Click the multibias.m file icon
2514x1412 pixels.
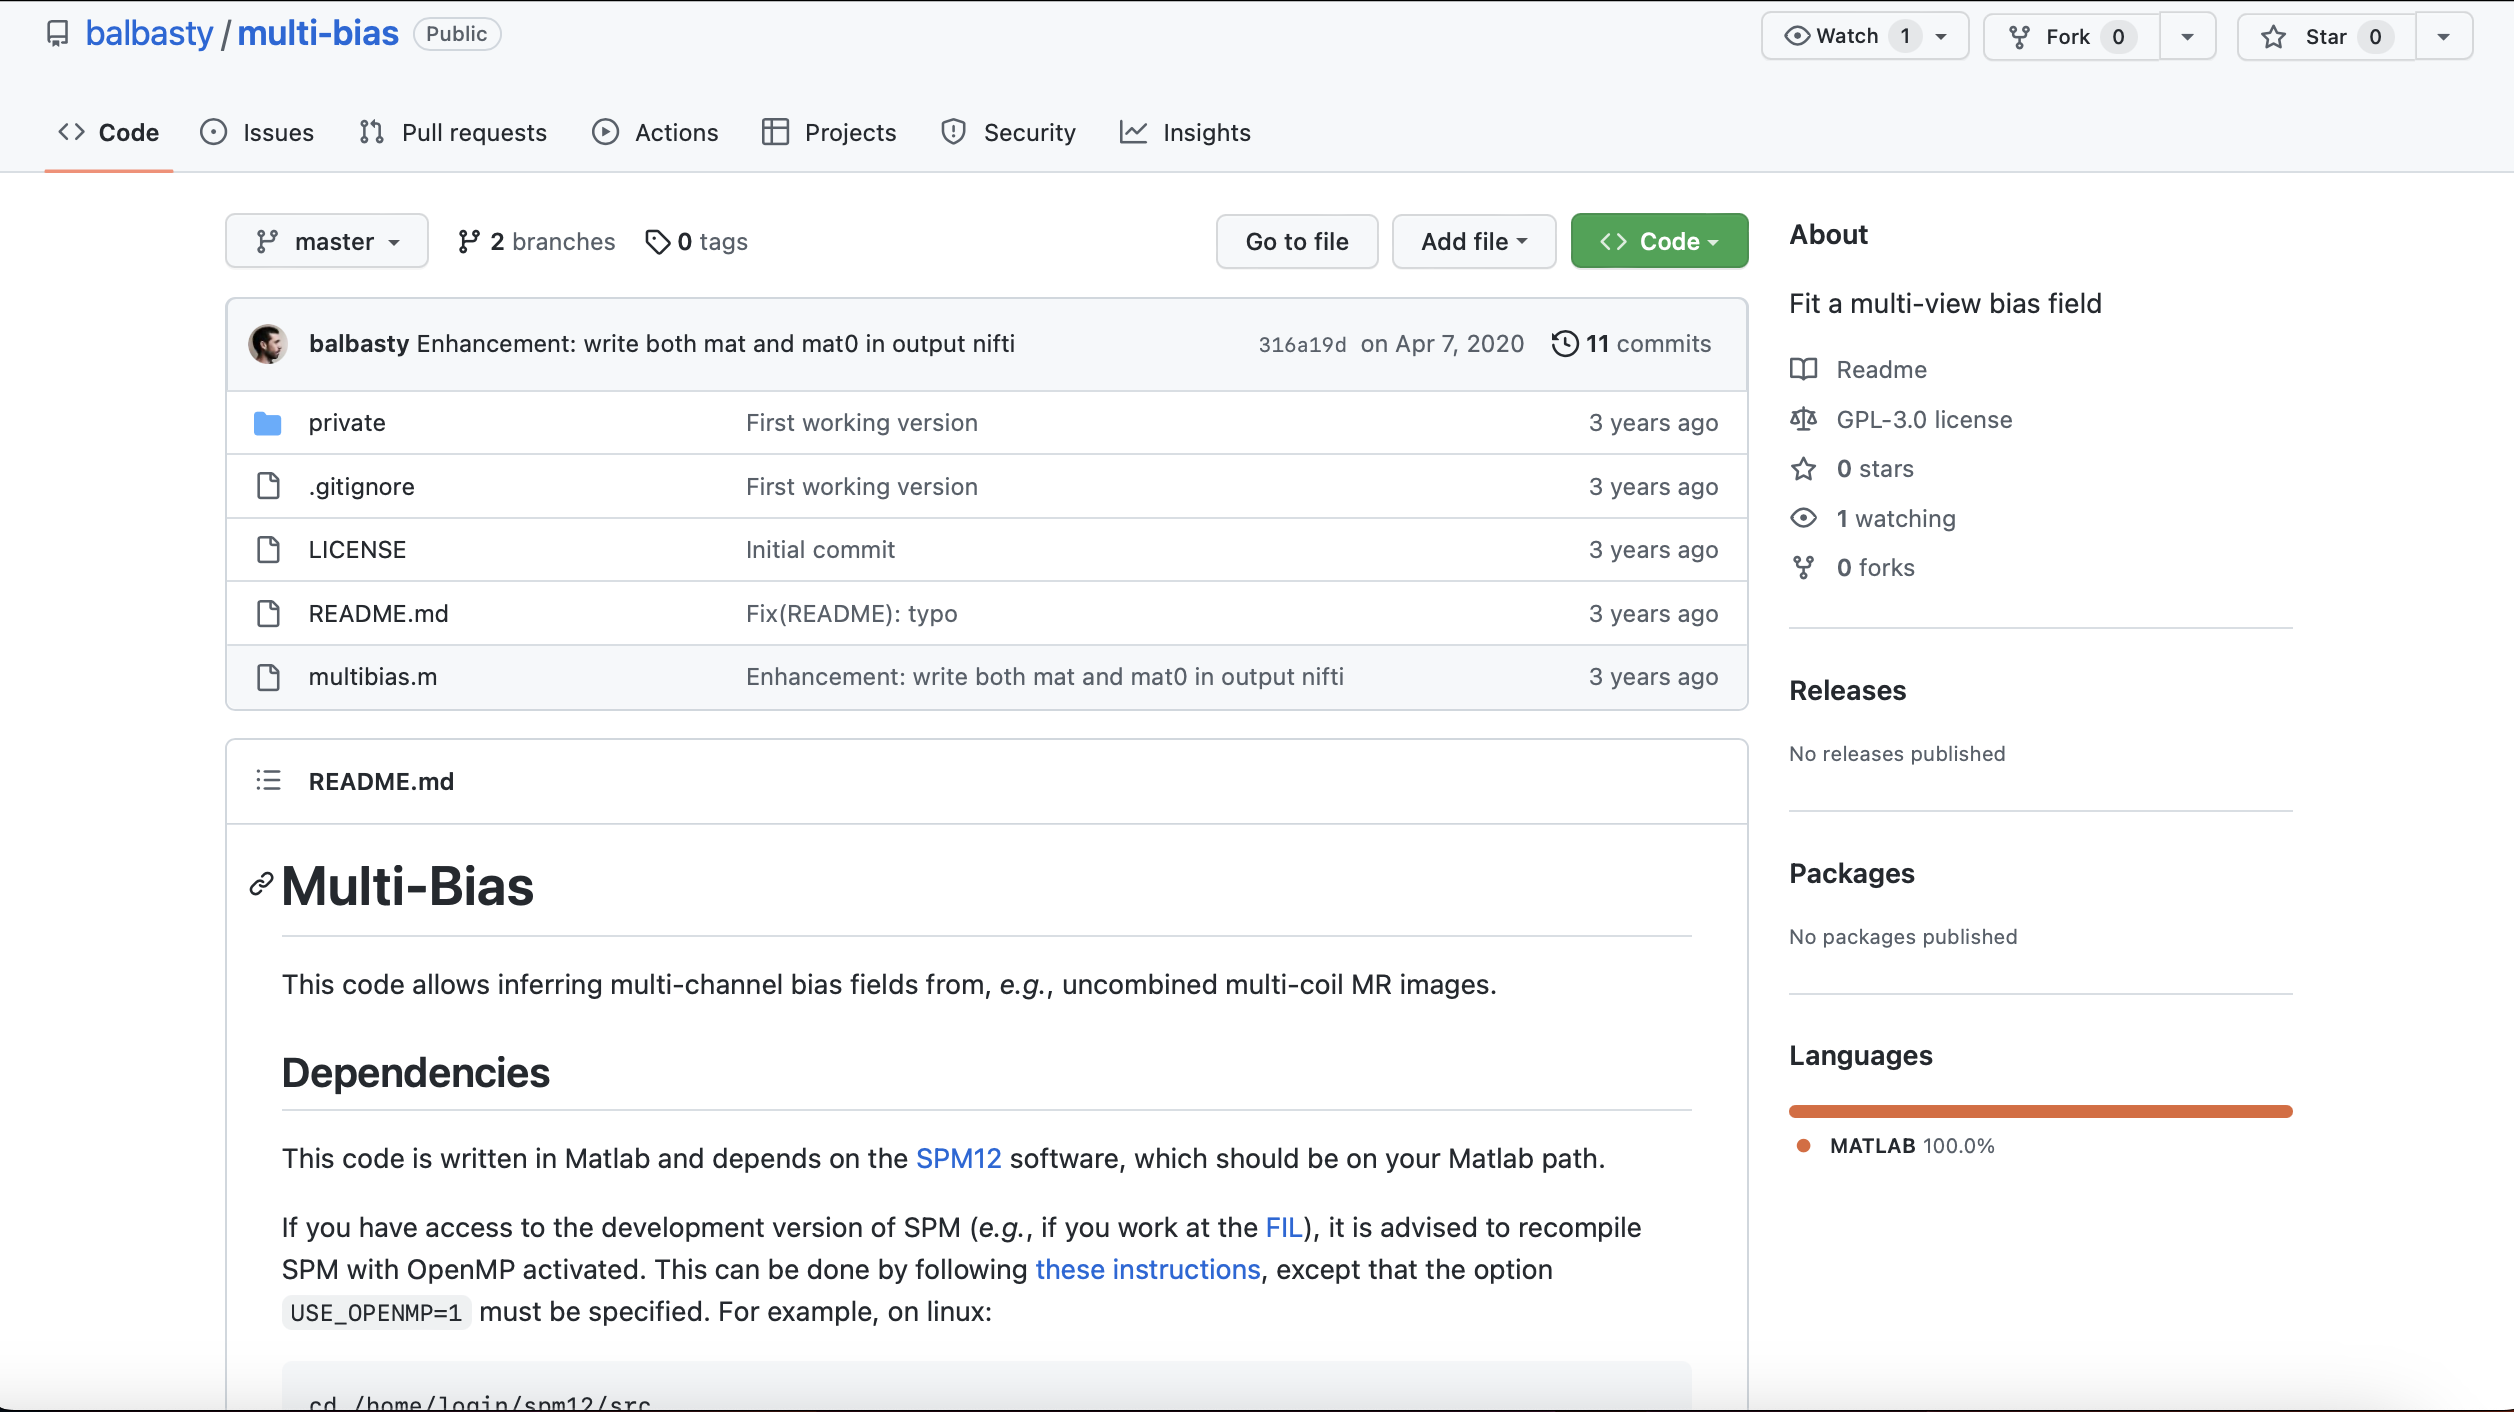(x=267, y=677)
